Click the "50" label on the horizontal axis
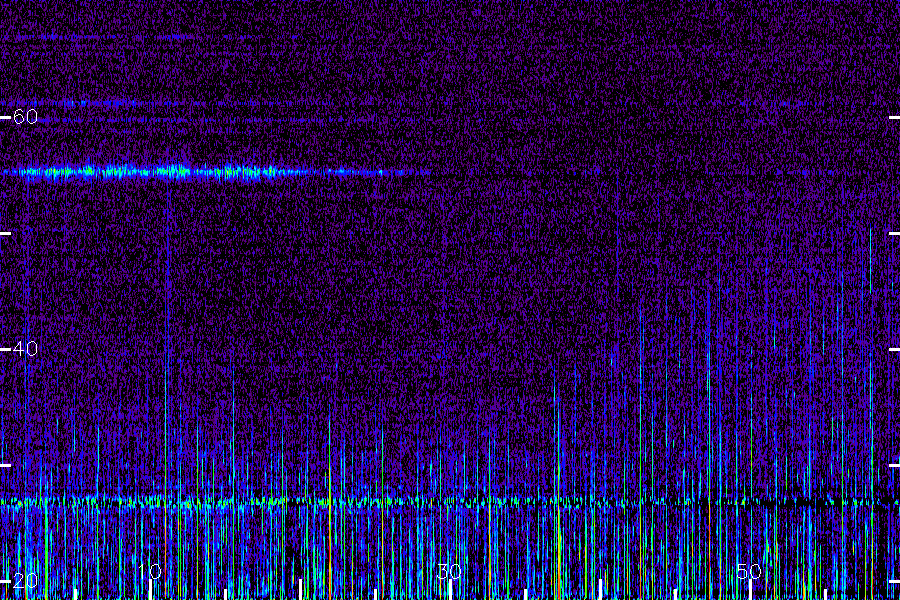Viewport: 900px width, 600px height. tap(749, 571)
